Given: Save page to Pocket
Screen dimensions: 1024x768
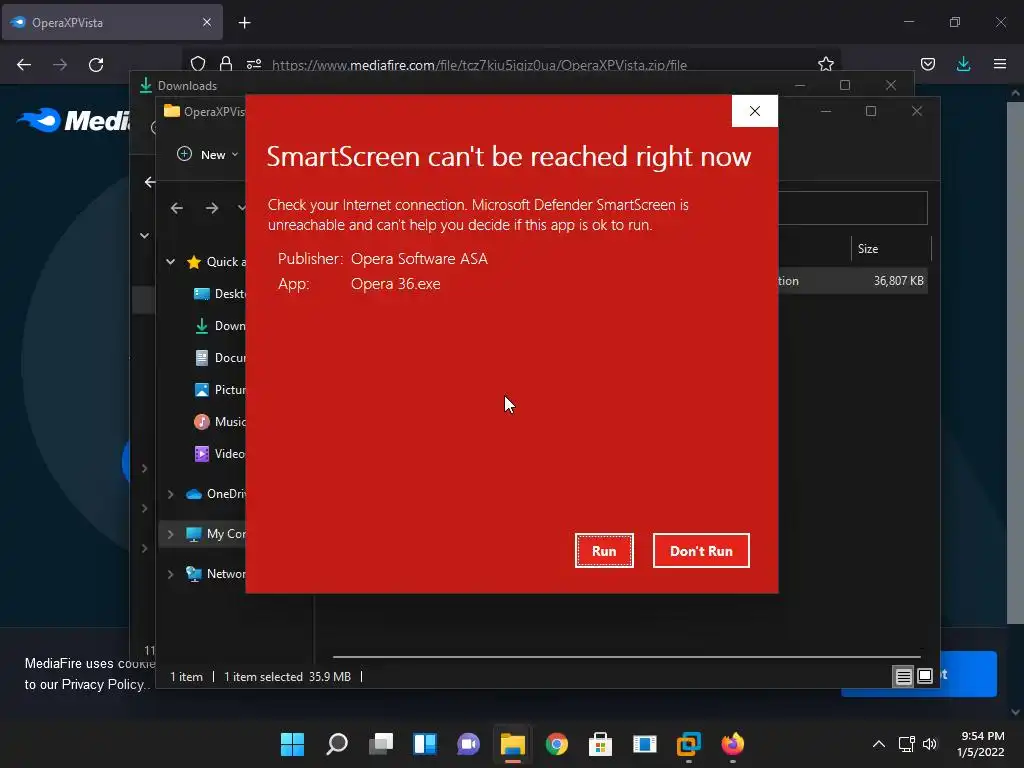Looking at the screenshot, I should (x=927, y=64).
